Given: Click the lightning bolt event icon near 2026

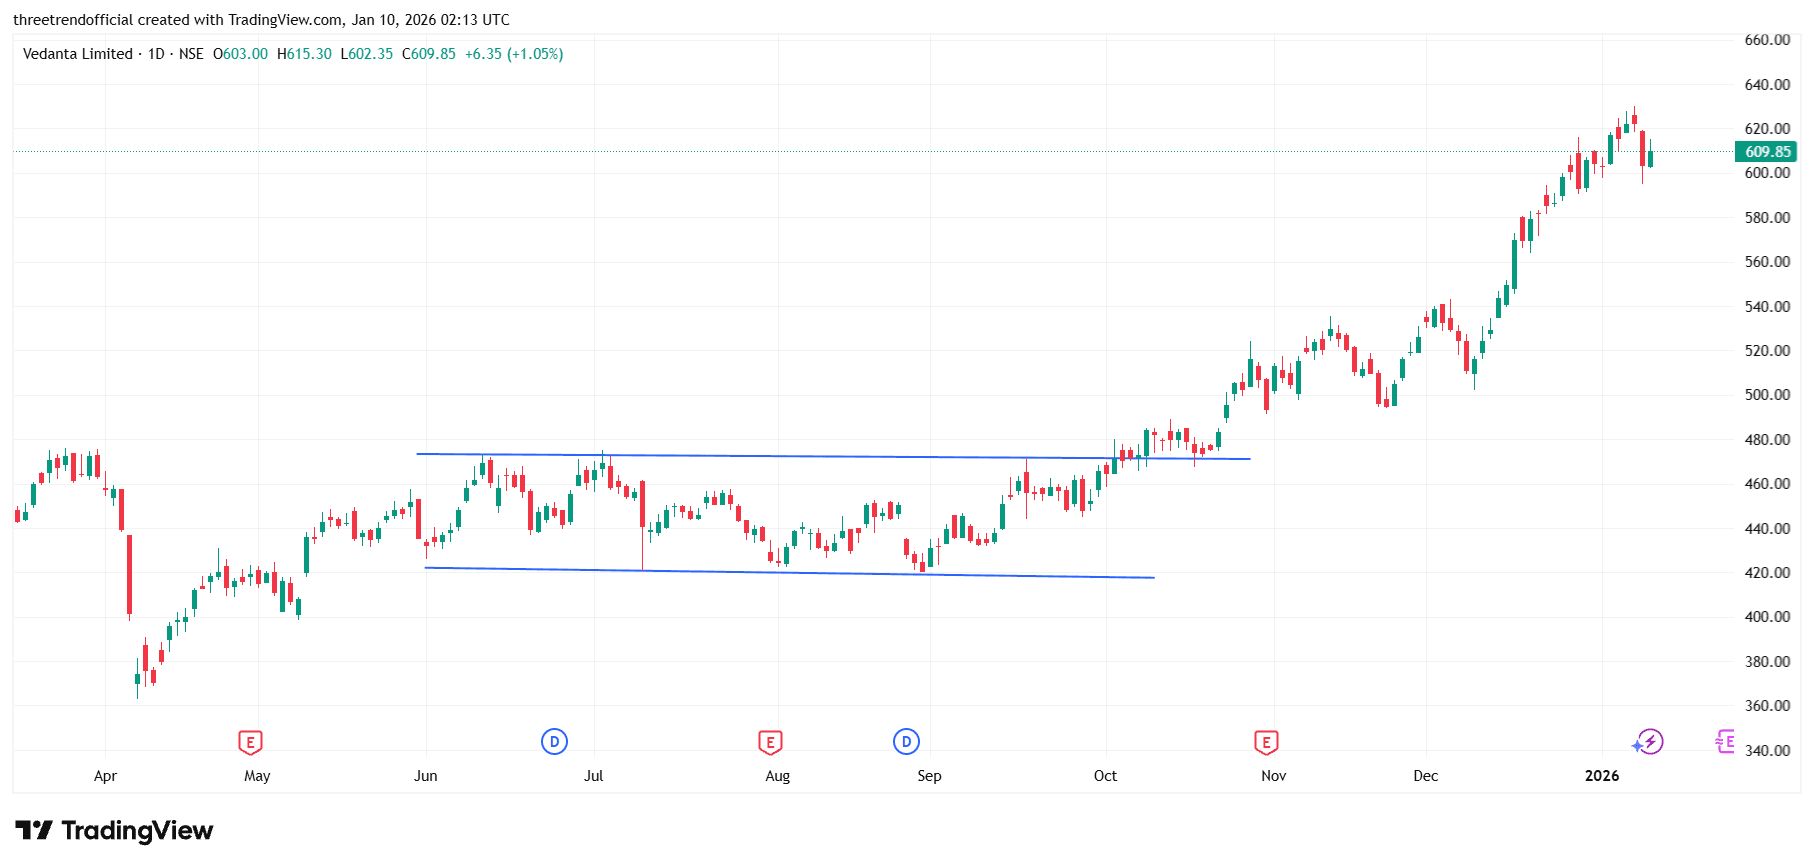Looking at the screenshot, I should click(1650, 742).
